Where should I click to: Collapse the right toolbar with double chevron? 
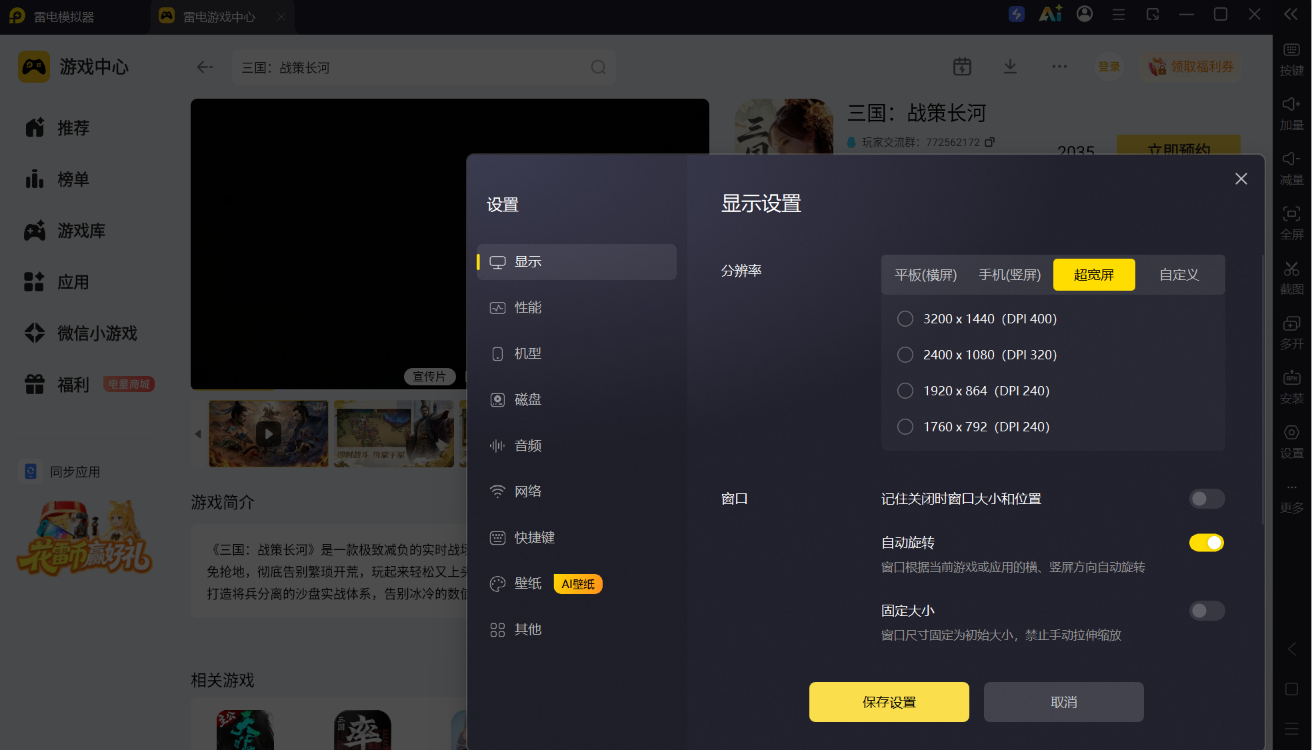pyautogui.click(x=1289, y=14)
